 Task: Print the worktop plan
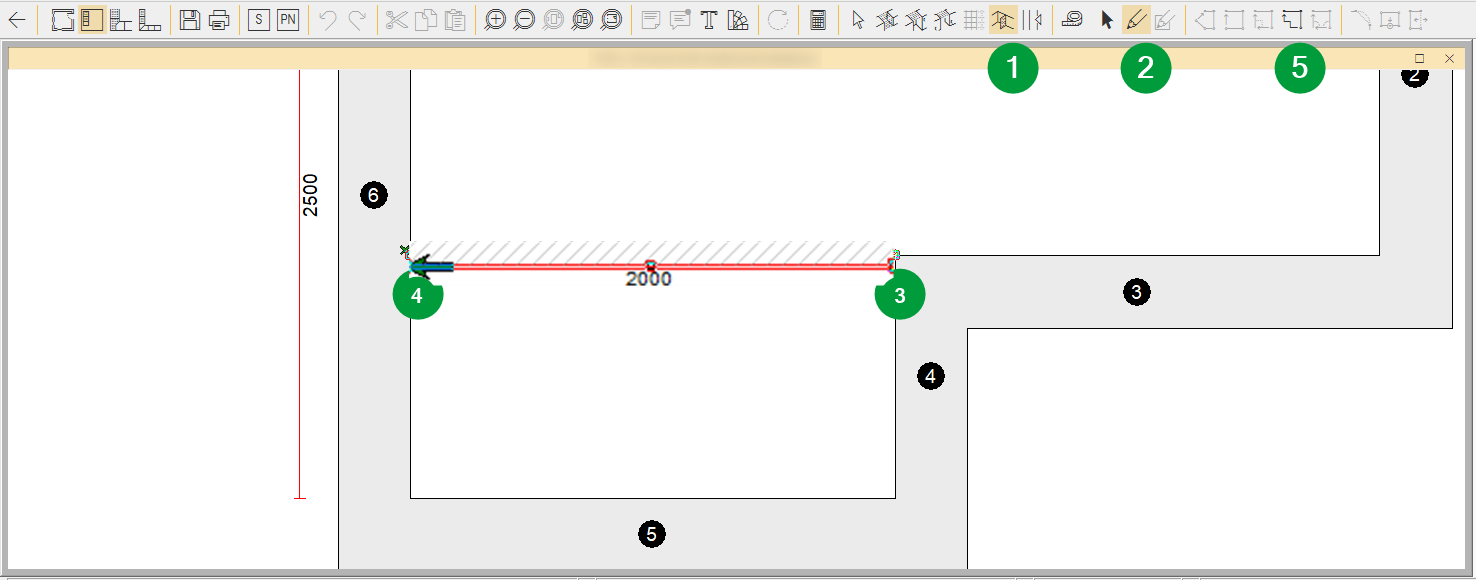pos(219,19)
